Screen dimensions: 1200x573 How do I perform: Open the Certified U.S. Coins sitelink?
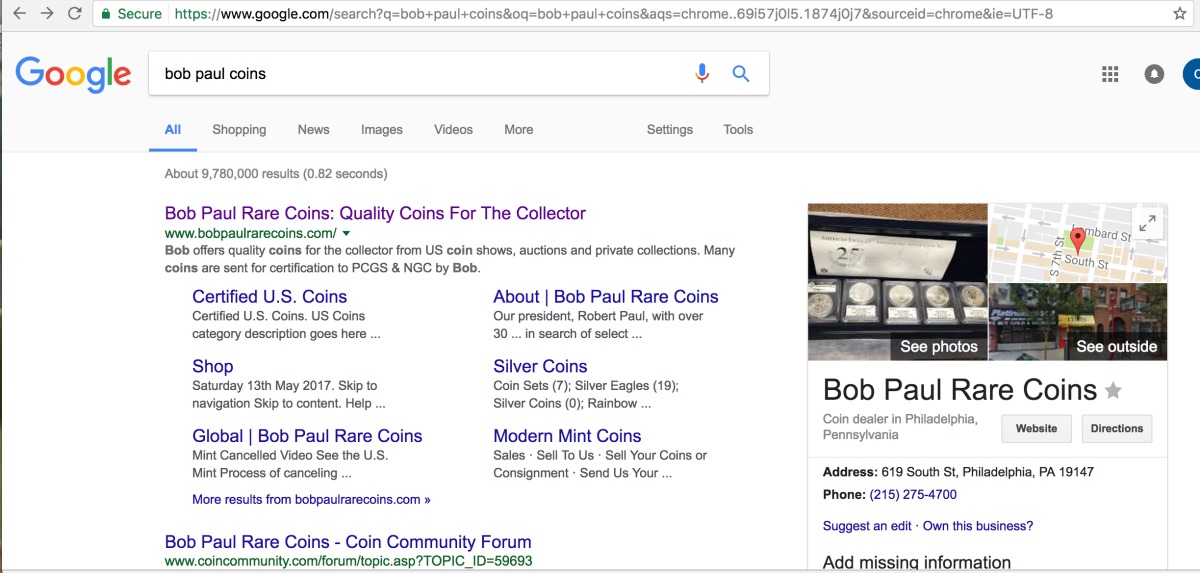click(269, 297)
